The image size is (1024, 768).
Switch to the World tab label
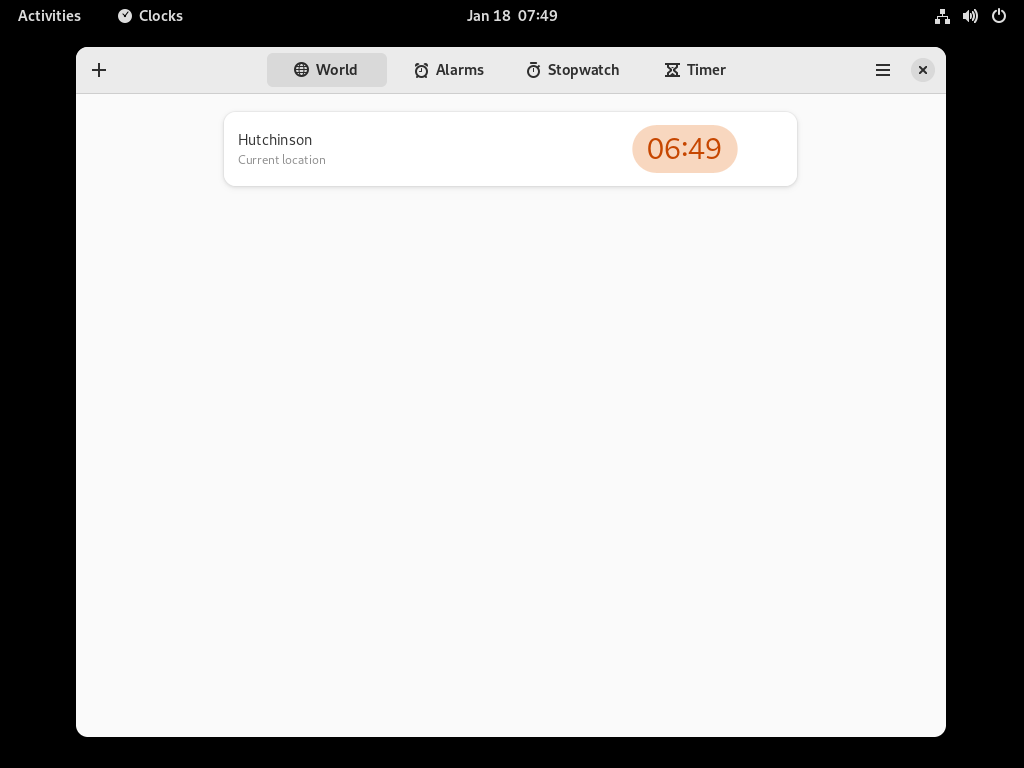[x=336, y=70]
